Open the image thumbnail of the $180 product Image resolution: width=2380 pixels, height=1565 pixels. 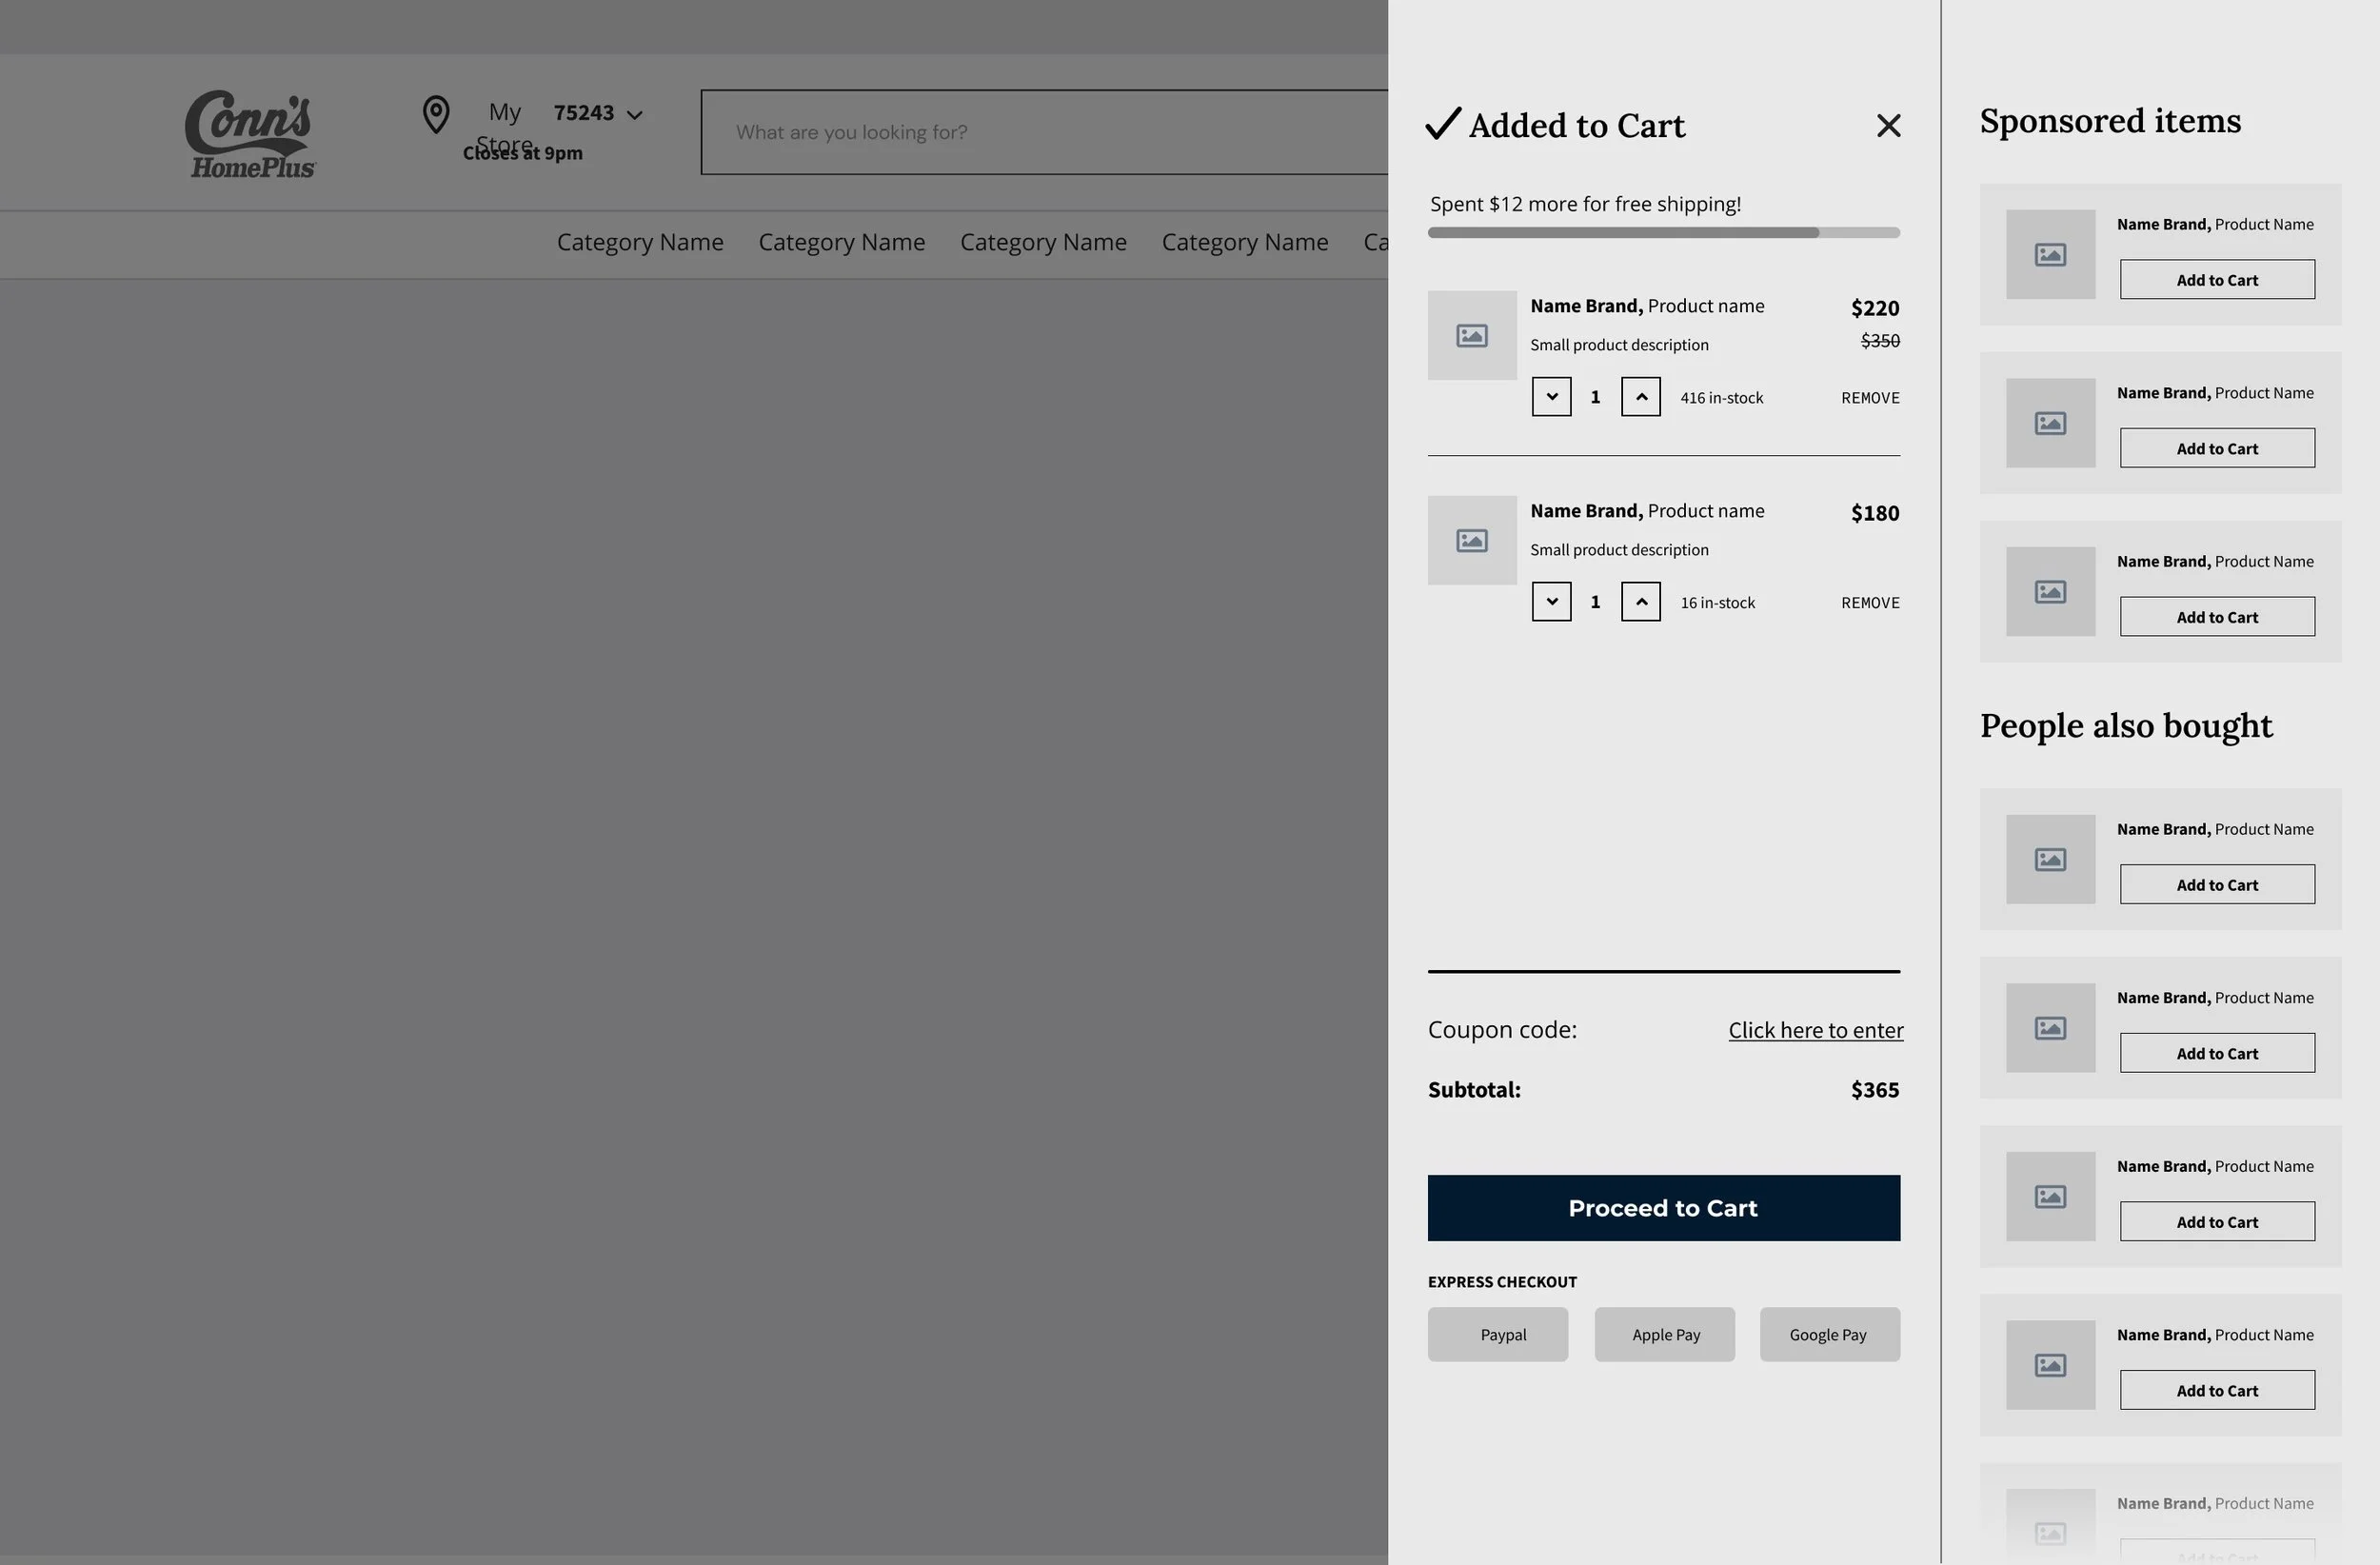1471,541
